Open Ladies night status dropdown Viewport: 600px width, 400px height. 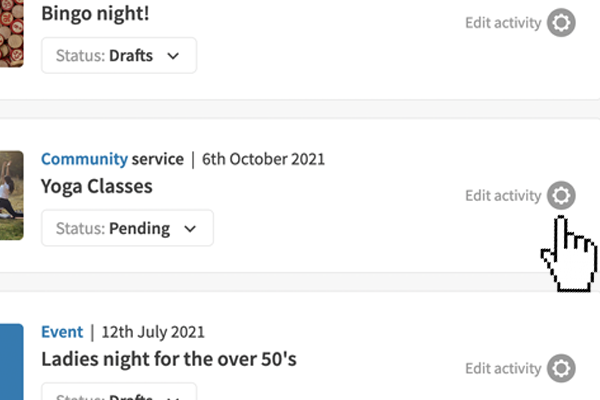118,392
